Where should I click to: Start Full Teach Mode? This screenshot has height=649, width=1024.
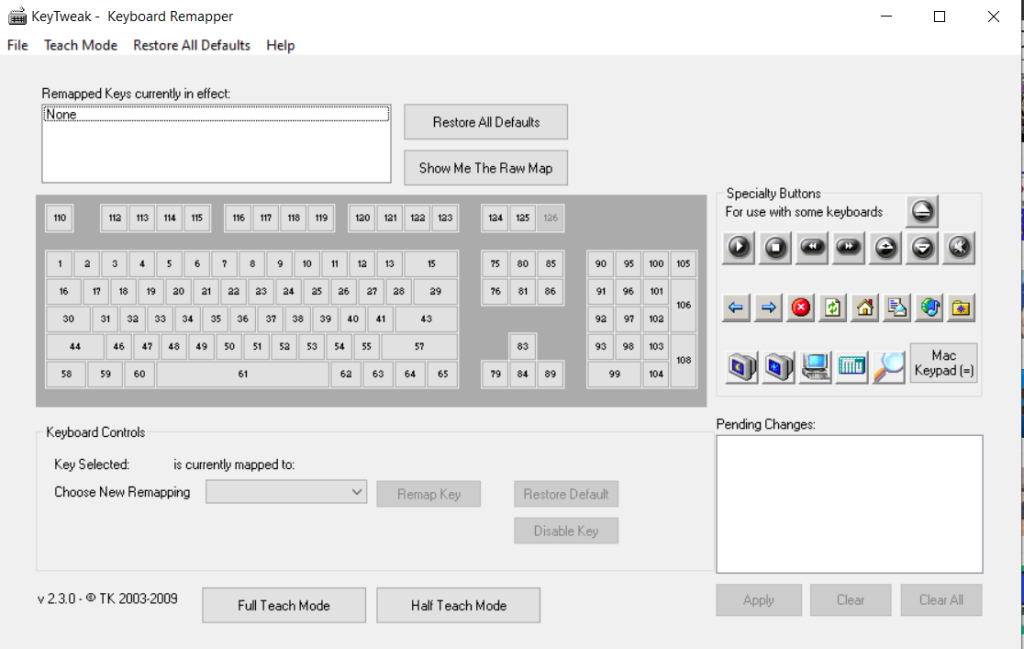(x=283, y=605)
